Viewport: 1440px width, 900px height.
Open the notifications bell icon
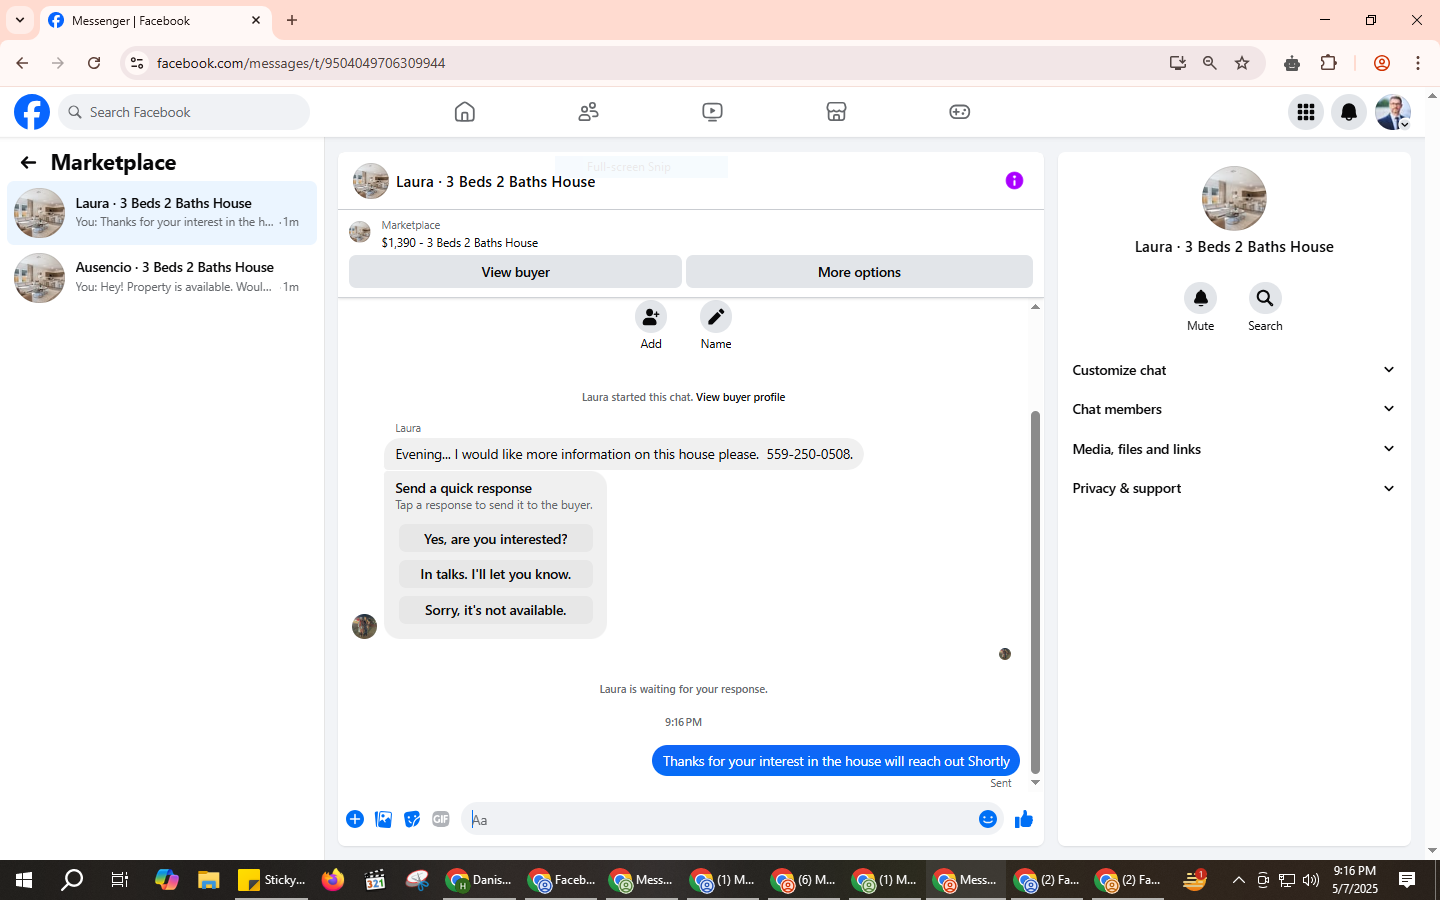[x=1349, y=112]
